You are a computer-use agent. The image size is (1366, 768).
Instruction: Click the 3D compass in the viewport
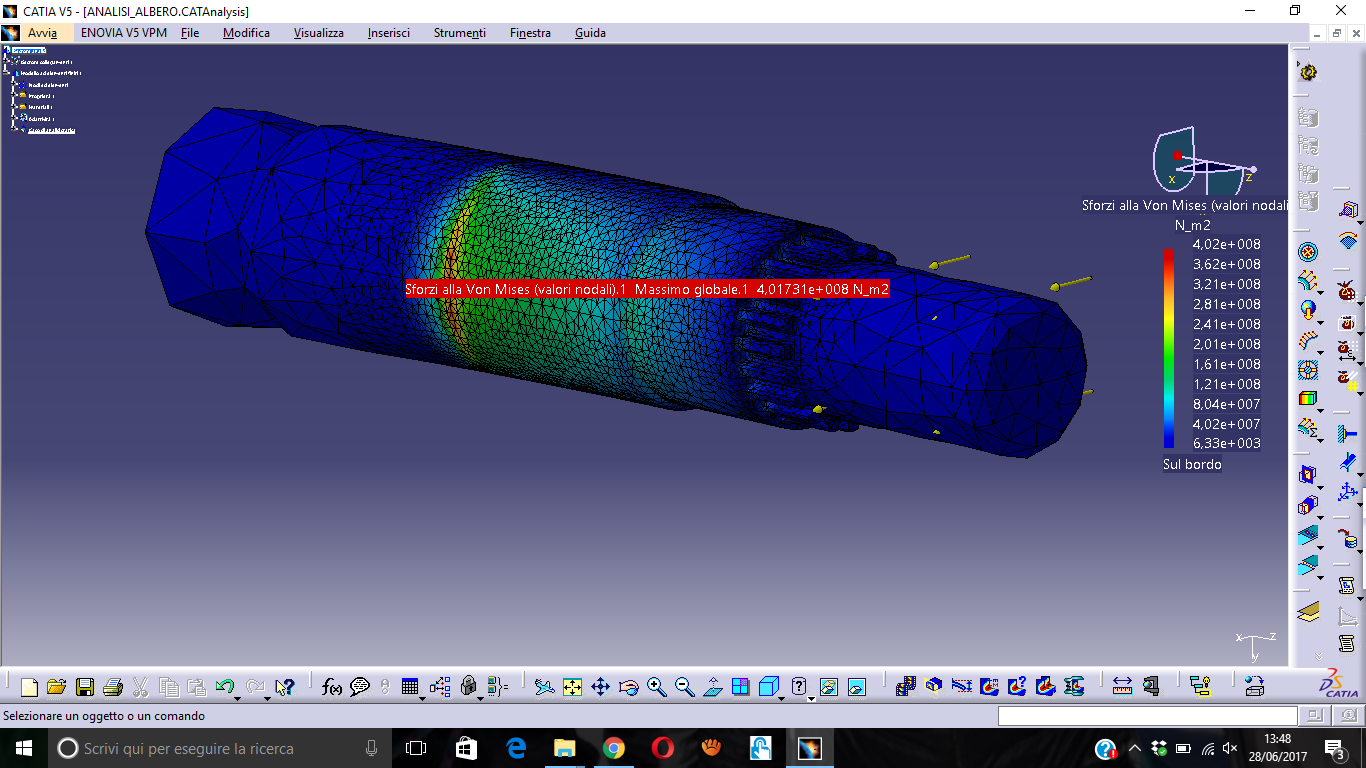point(1203,161)
